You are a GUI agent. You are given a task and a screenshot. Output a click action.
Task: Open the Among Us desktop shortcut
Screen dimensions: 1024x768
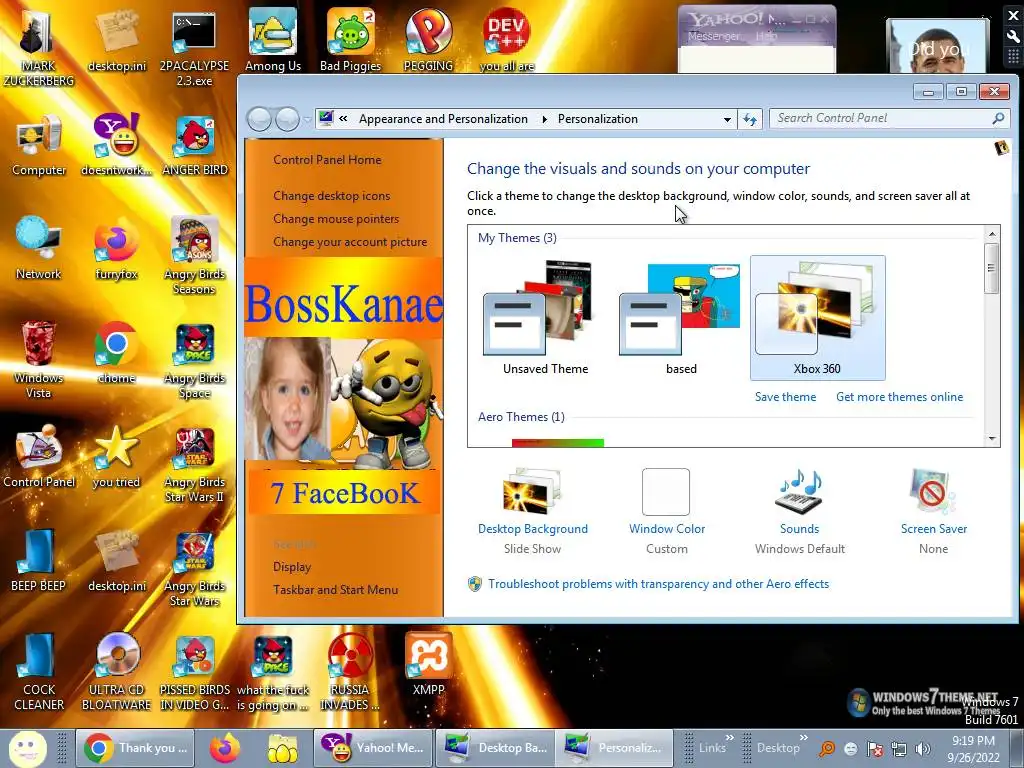[273, 38]
